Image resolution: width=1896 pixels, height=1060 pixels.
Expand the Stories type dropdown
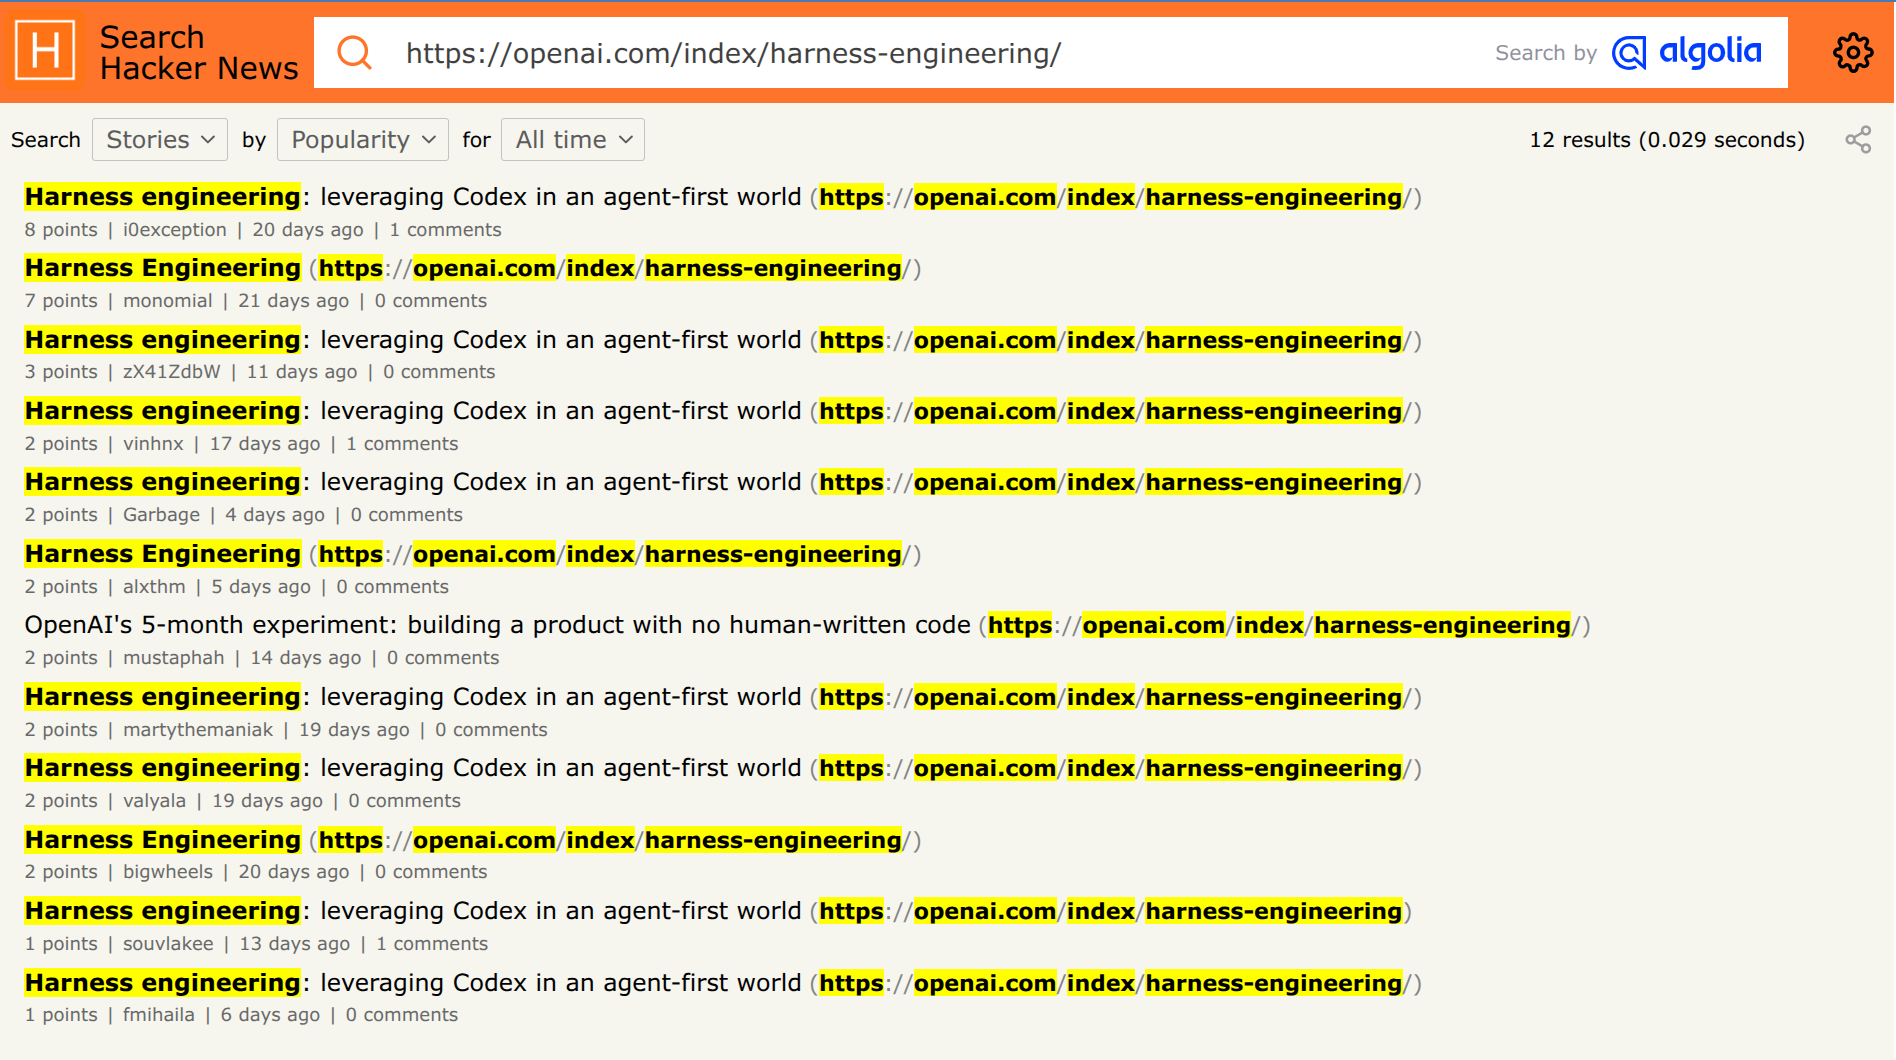coord(160,140)
